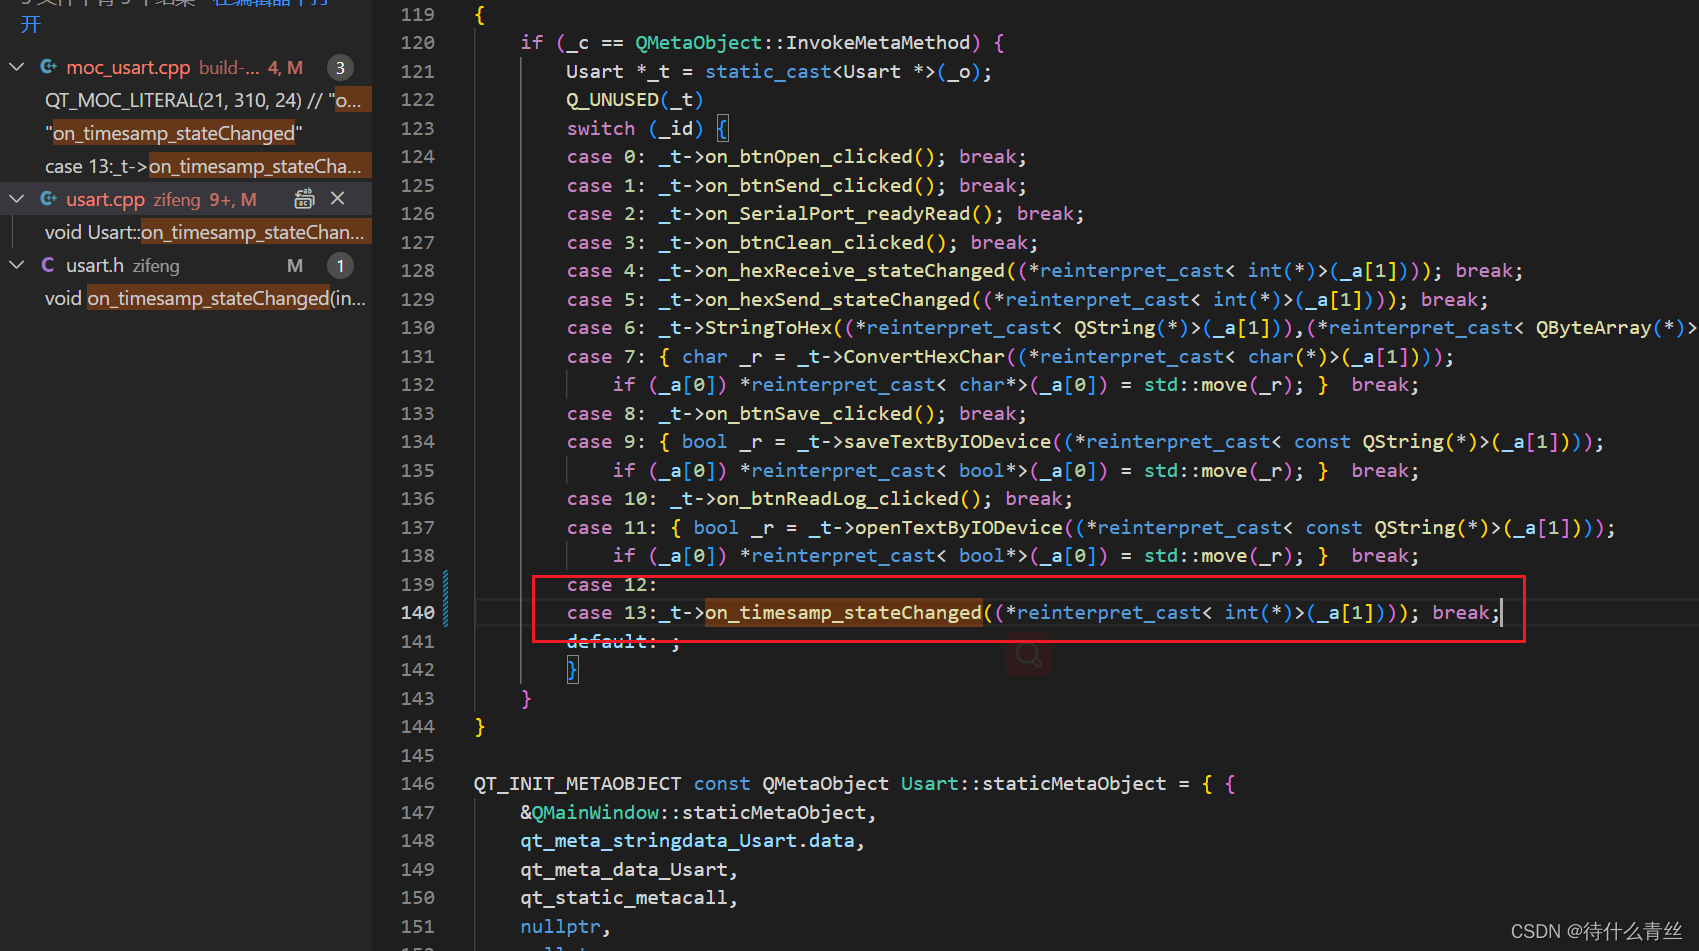Click line number 140 in the gutter

417,612
